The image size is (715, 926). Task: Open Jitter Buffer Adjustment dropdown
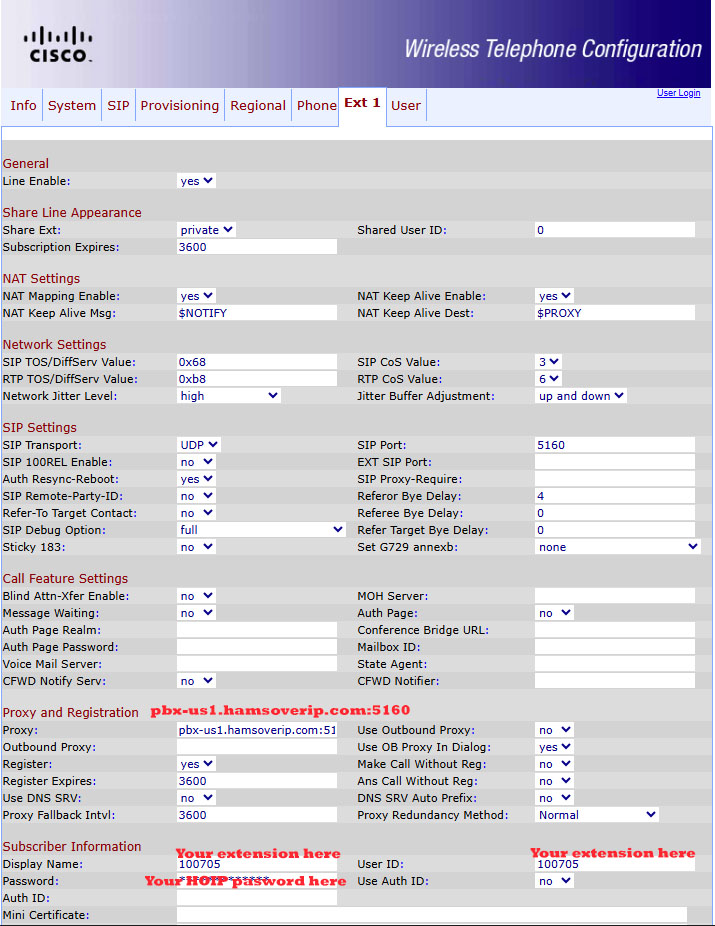point(581,396)
